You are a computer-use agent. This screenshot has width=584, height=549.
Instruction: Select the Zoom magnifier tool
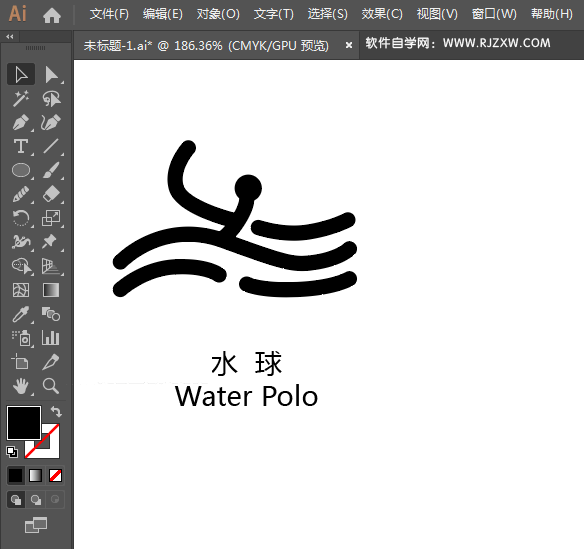(x=51, y=386)
